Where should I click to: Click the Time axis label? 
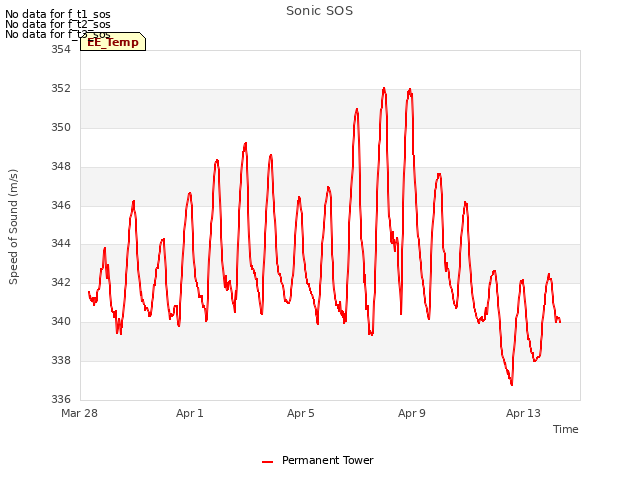565,429
